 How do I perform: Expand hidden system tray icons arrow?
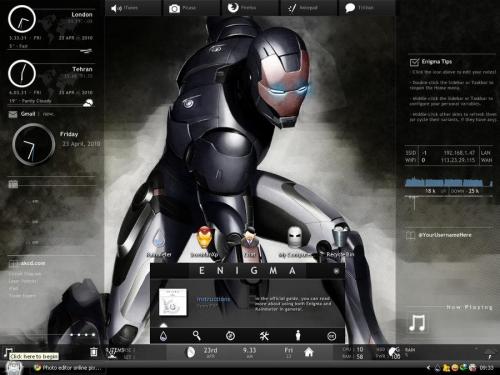(x=429, y=368)
